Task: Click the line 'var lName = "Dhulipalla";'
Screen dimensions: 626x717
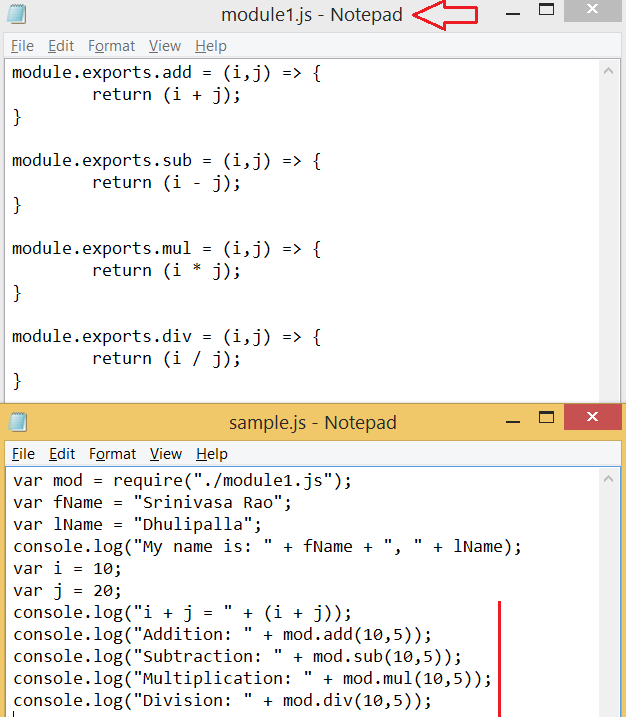Action: click(x=137, y=524)
